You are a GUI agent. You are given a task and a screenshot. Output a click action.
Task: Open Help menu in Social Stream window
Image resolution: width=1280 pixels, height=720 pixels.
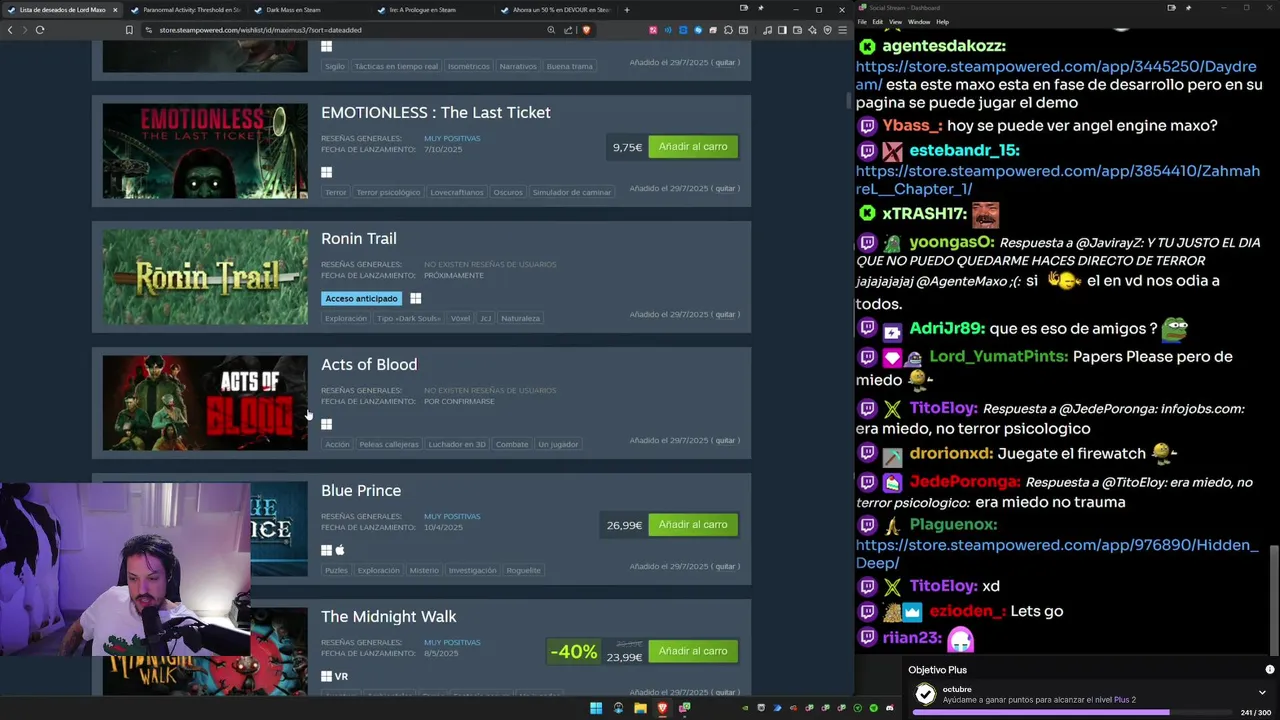point(942,21)
